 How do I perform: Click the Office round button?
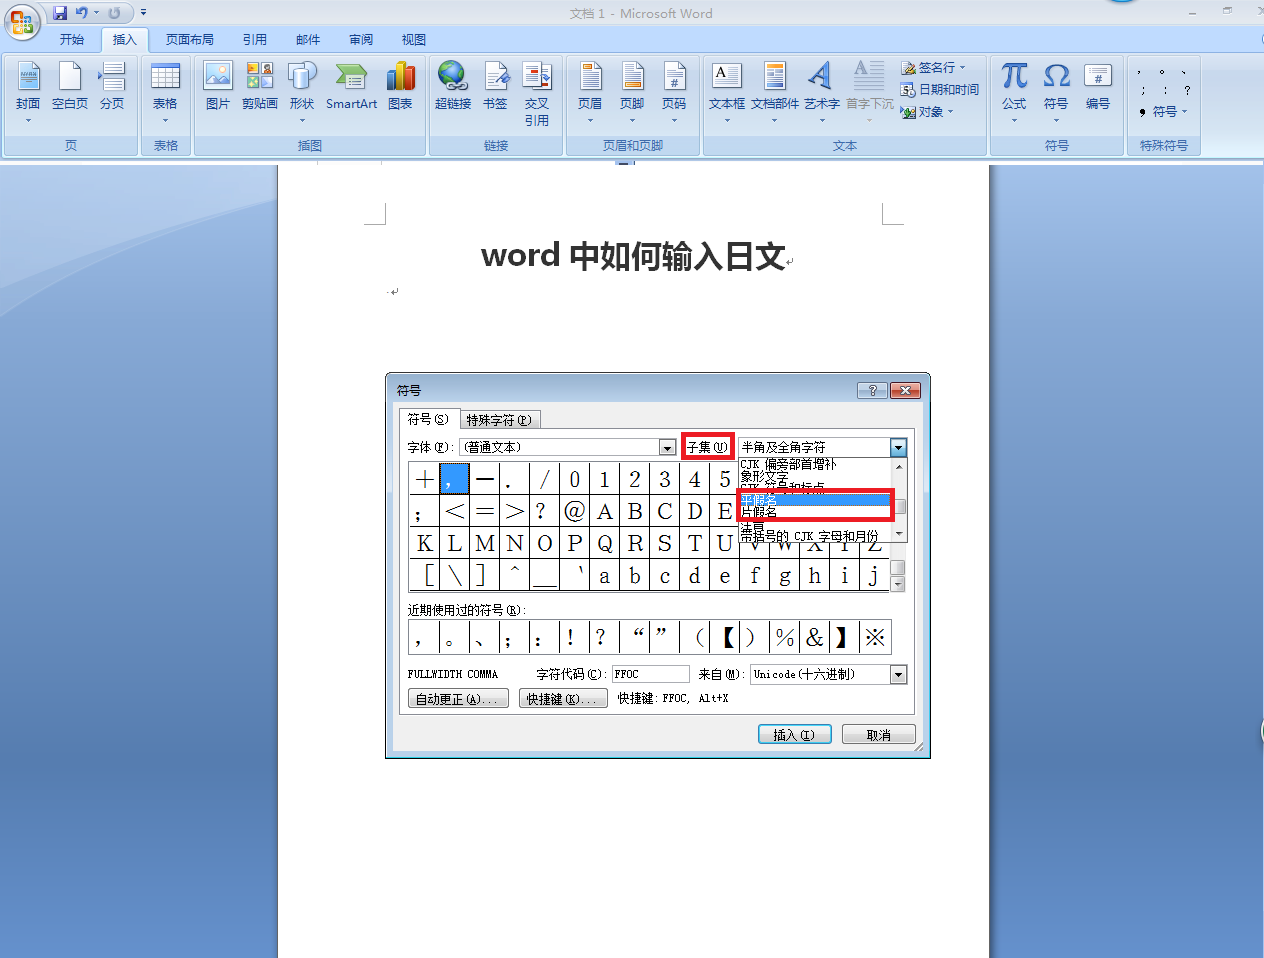[22, 21]
